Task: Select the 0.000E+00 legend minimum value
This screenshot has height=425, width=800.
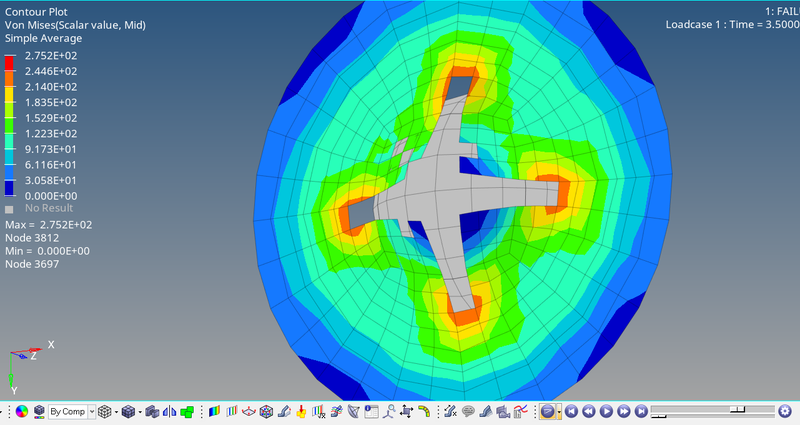Action: (51, 196)
